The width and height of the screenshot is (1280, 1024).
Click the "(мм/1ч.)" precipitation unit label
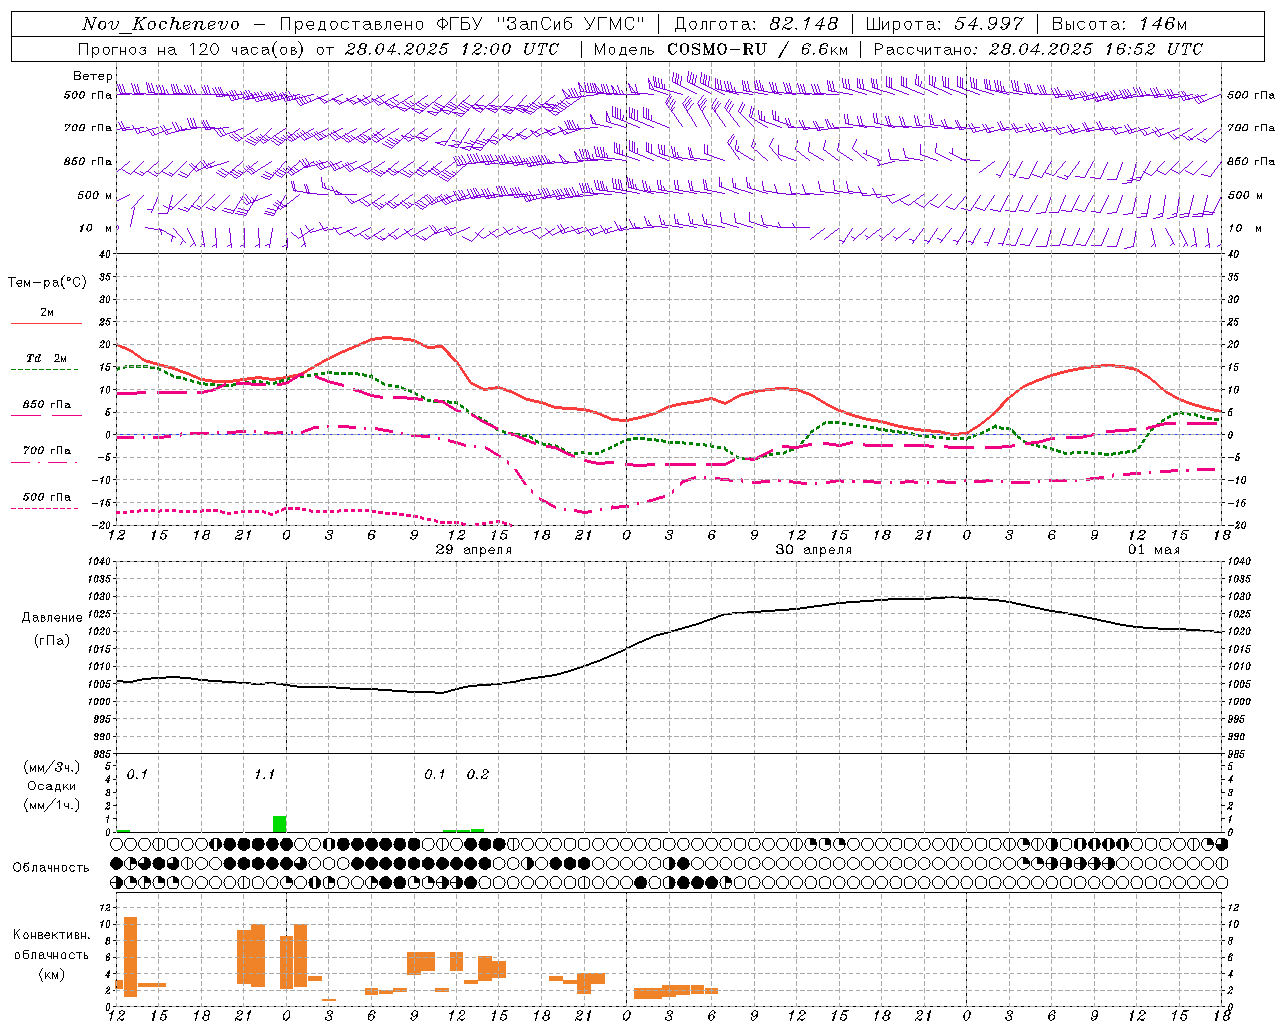click(51, 805)
